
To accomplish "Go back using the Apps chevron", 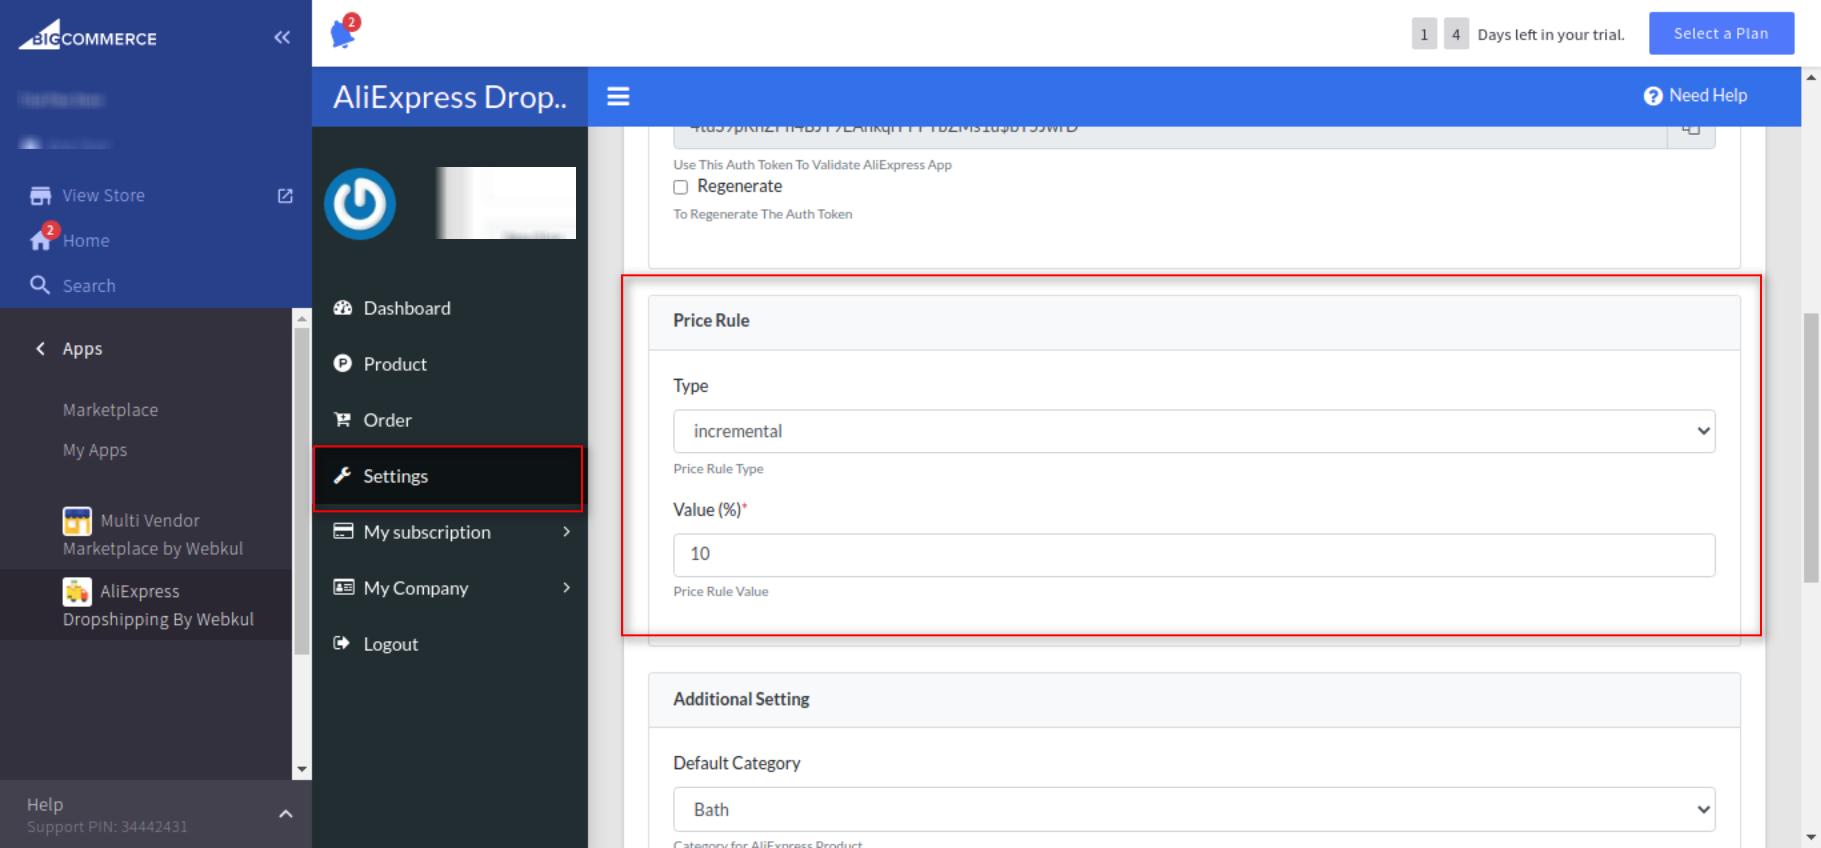I will point(40,348).
